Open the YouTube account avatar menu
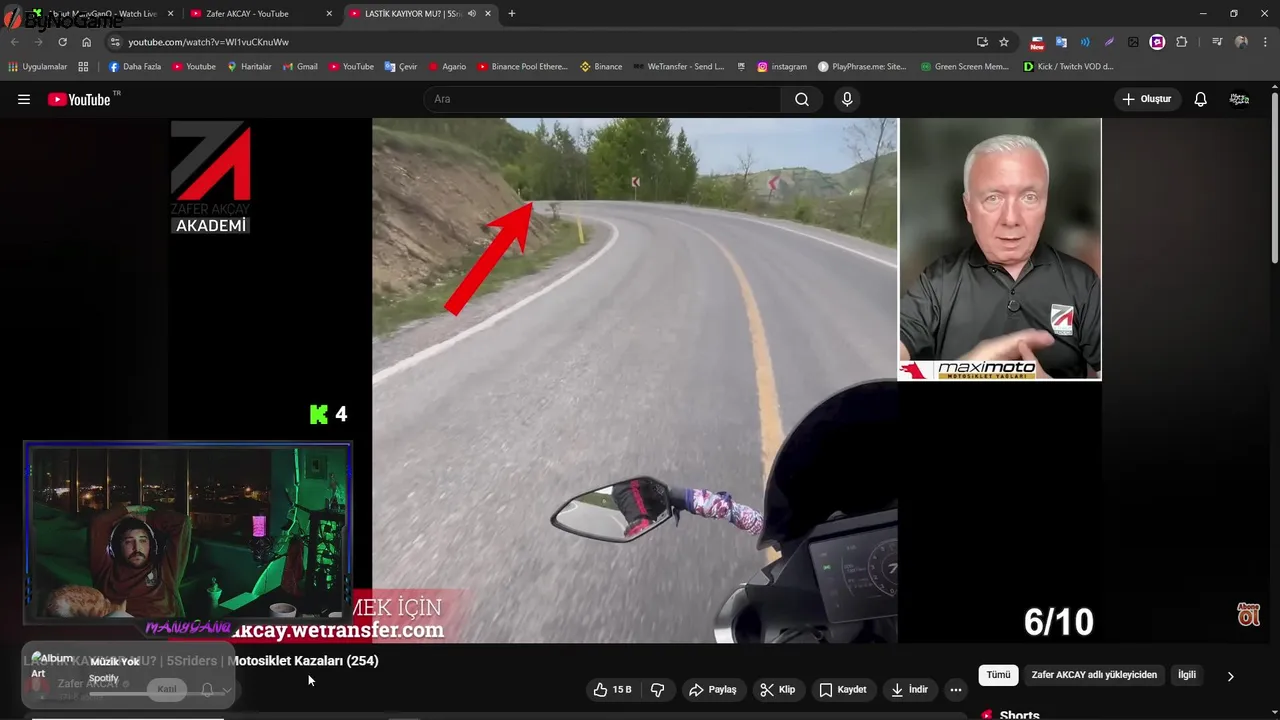The width and height of the screenshot is (1280, 720). pos(1239,99)
